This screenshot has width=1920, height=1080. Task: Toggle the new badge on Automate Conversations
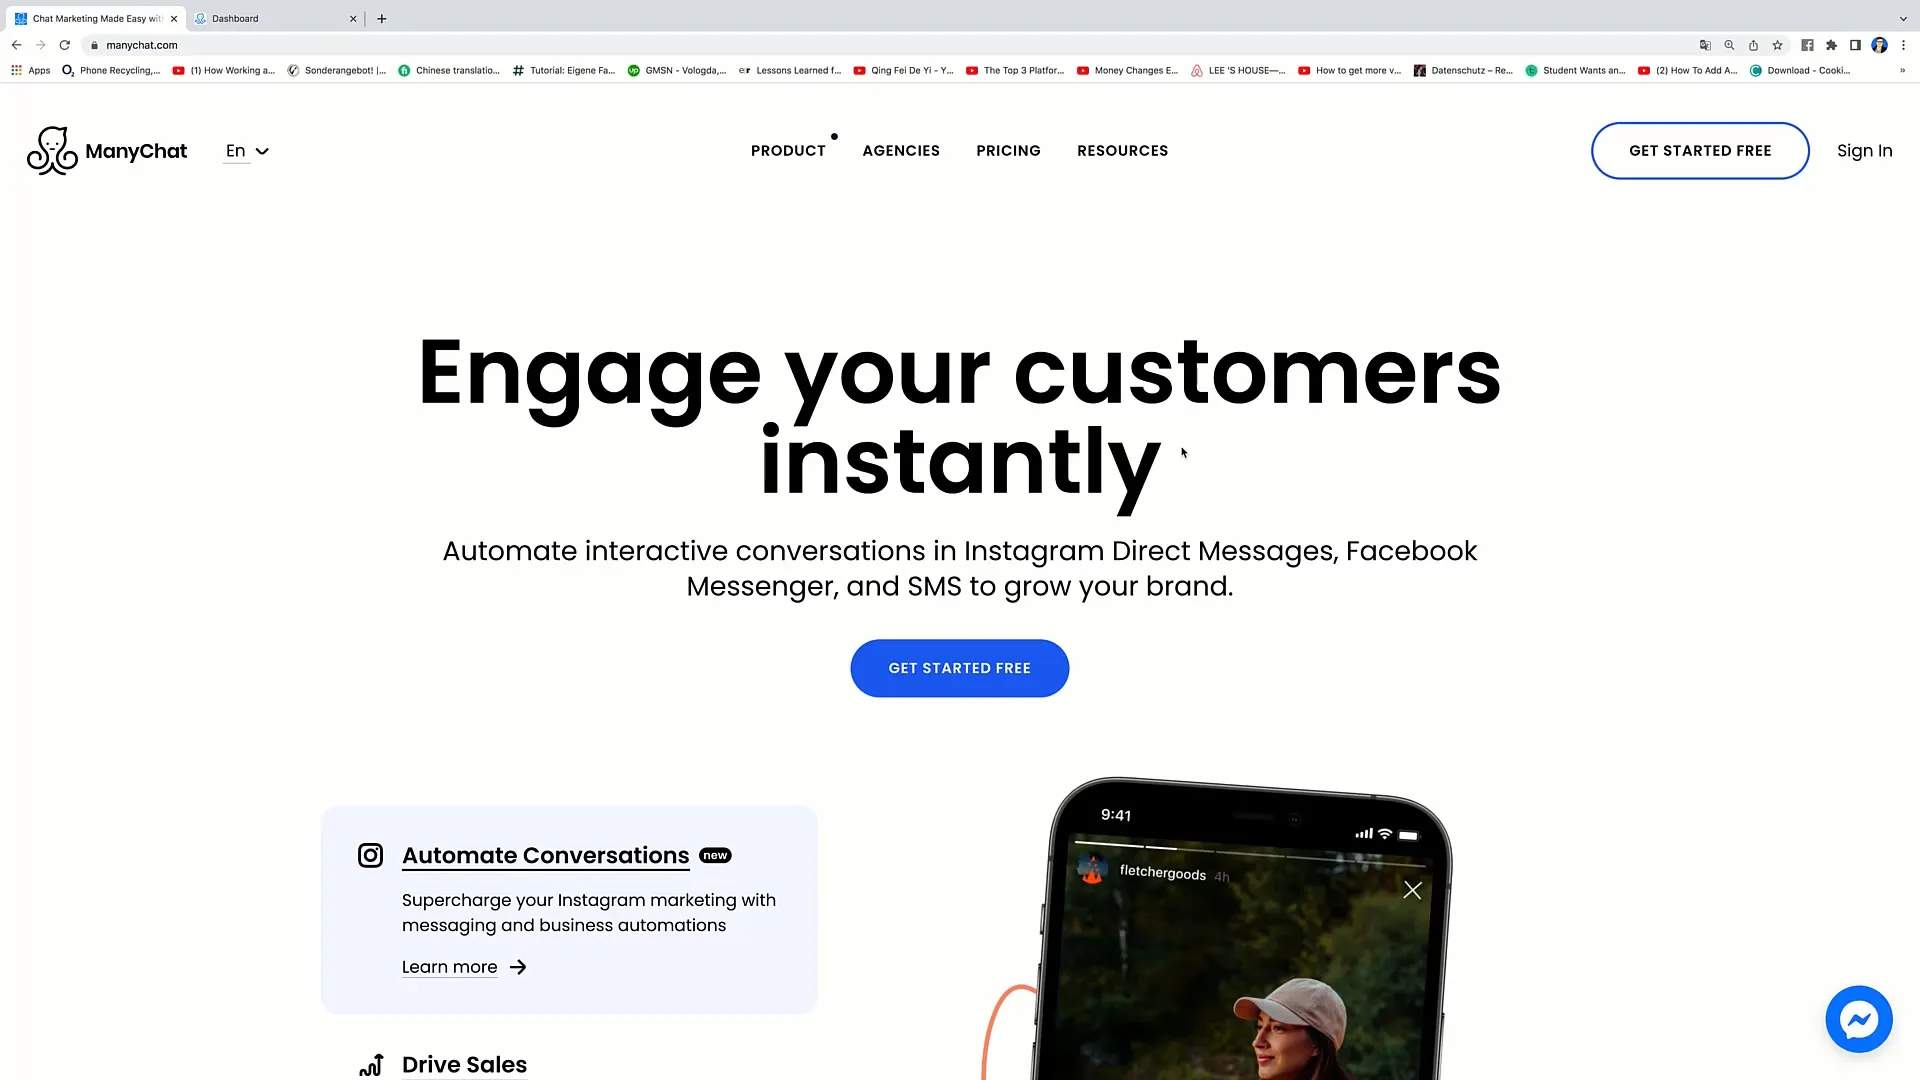[715, 855]
